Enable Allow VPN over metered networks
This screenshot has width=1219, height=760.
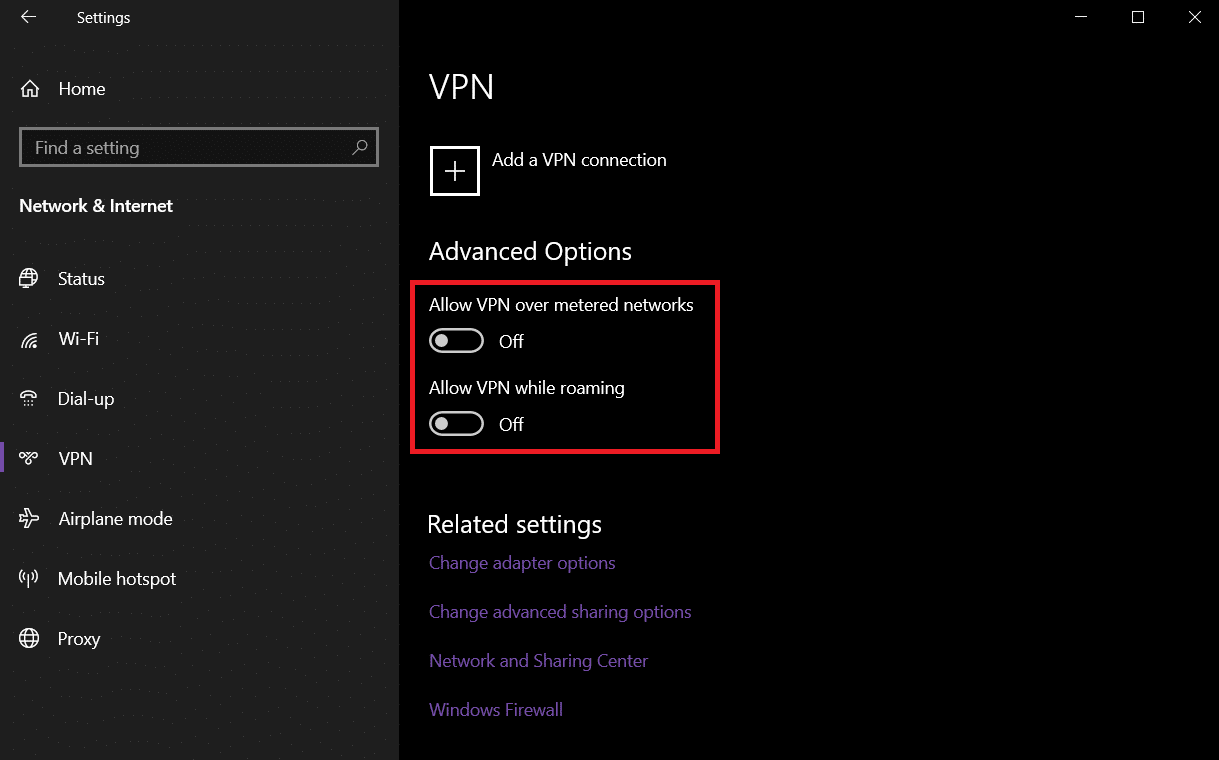click(456, 341)
